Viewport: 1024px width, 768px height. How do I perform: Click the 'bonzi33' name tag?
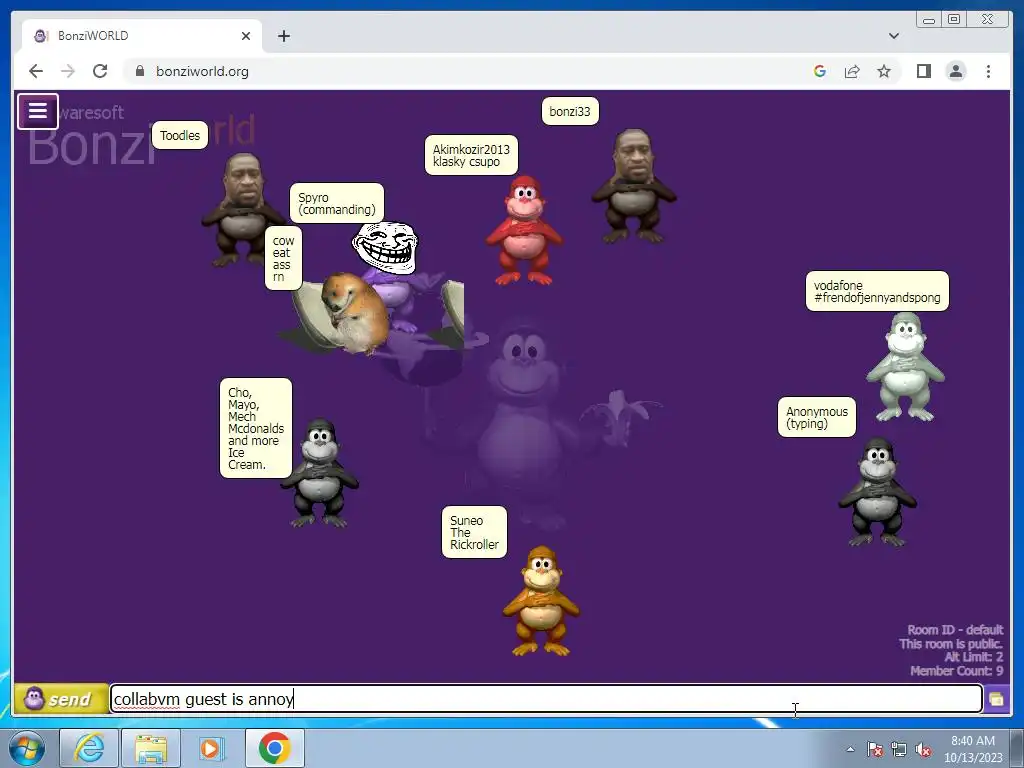(x=570, y=112)
